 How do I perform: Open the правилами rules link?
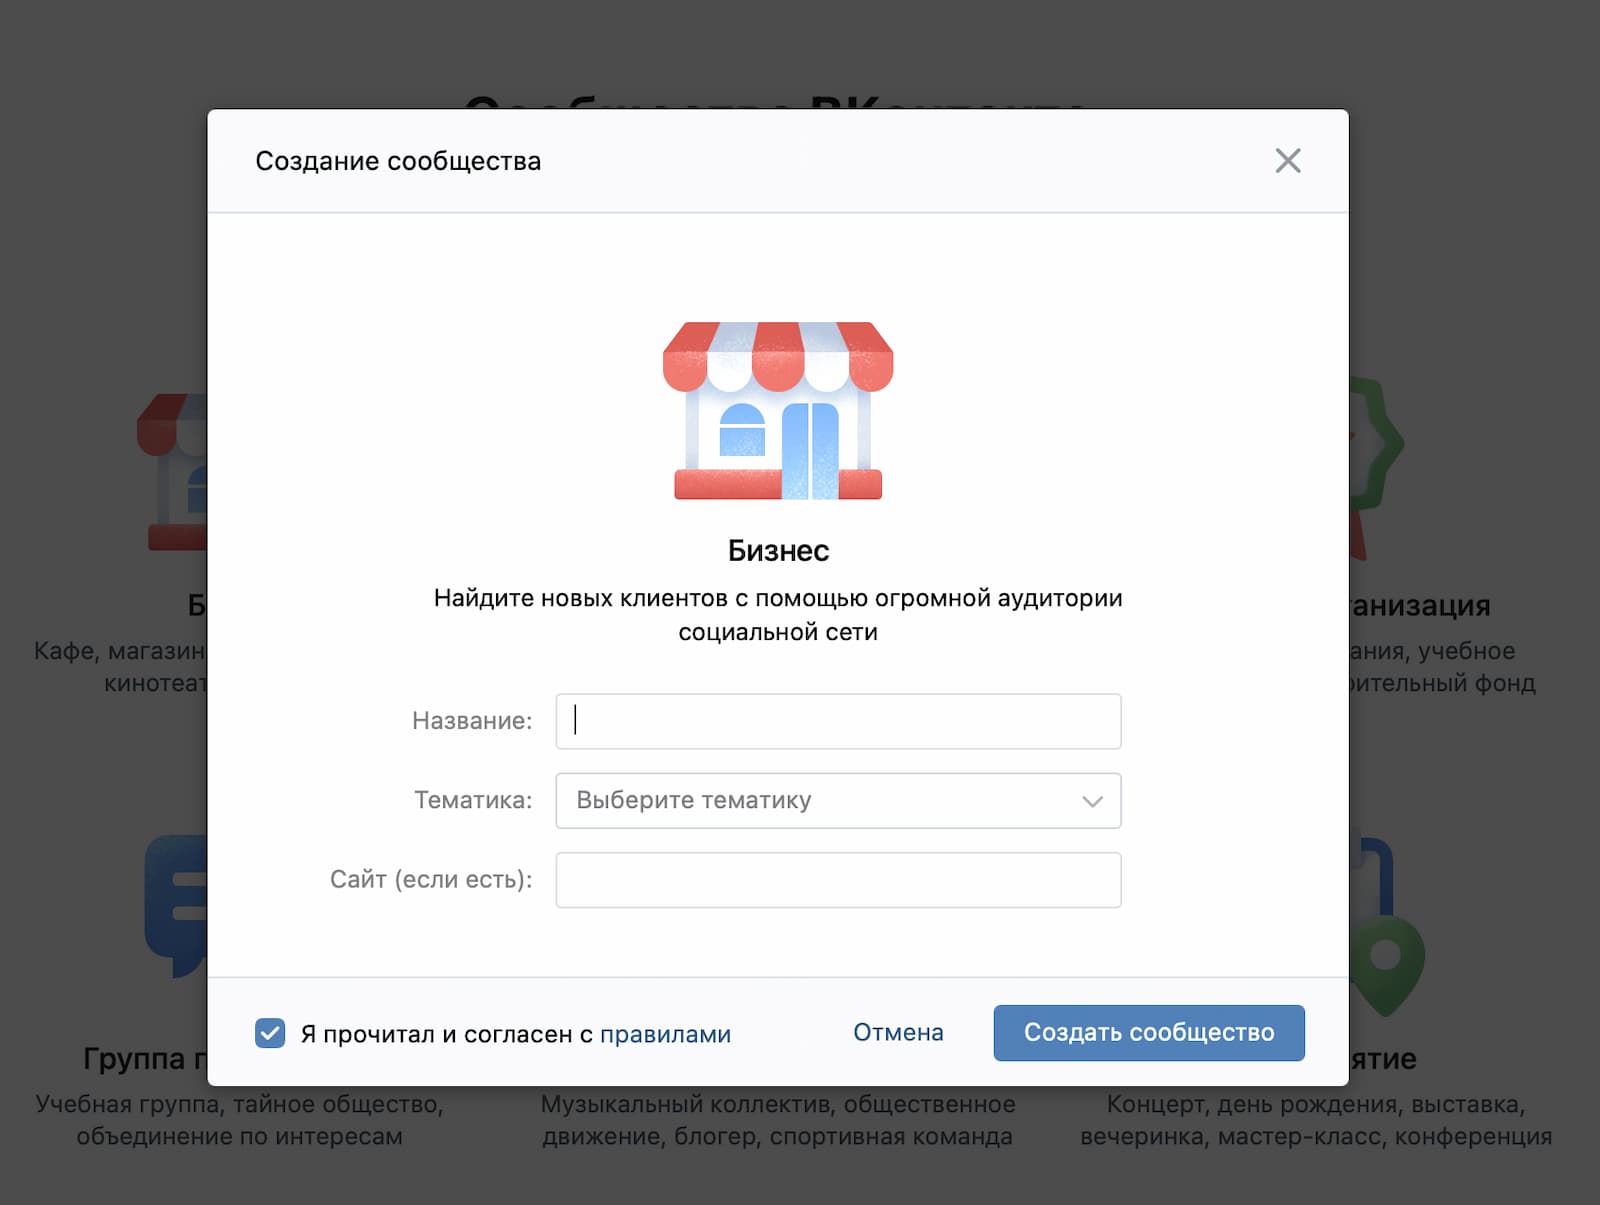tap(665, 1034)
